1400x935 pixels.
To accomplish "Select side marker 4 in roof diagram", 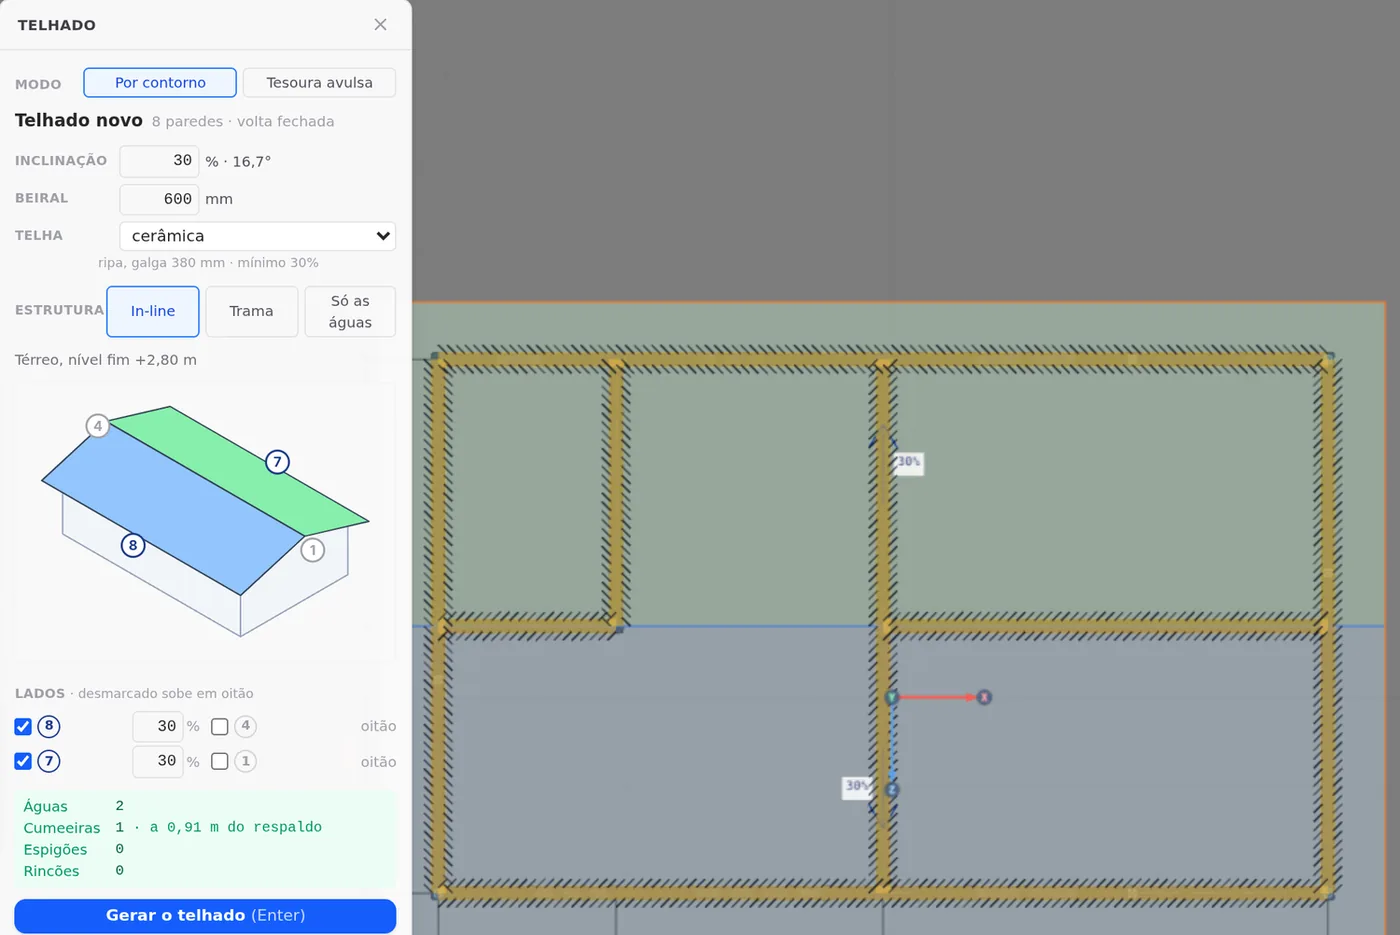I will (x=98, y=426).
